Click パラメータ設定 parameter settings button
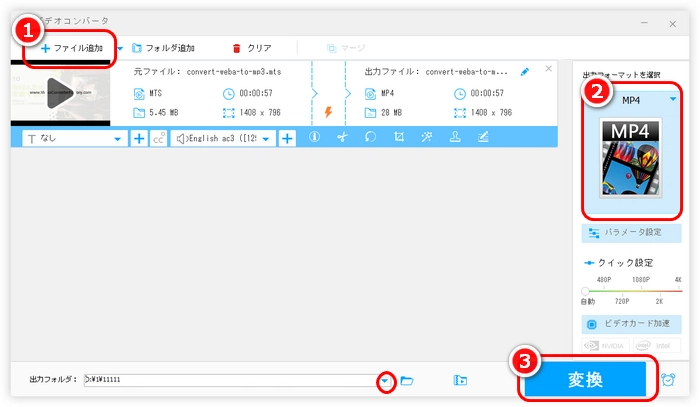700x407 pixels. click(631, 233)
